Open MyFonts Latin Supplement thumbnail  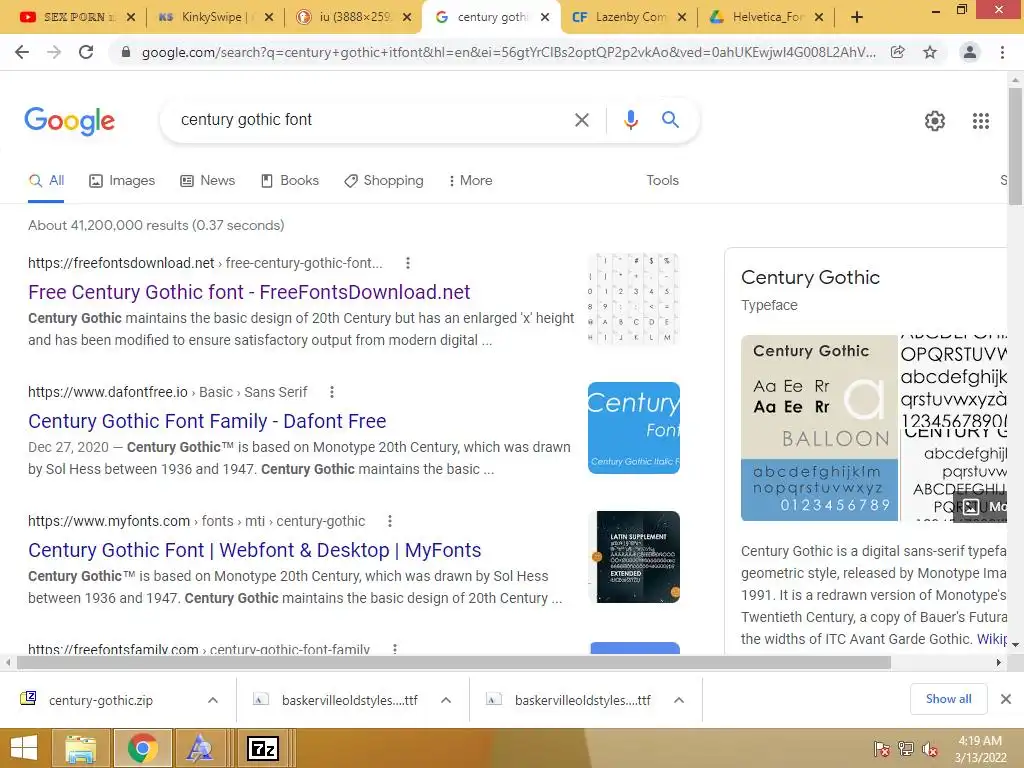pyautogui.click(x=633, y=557)
